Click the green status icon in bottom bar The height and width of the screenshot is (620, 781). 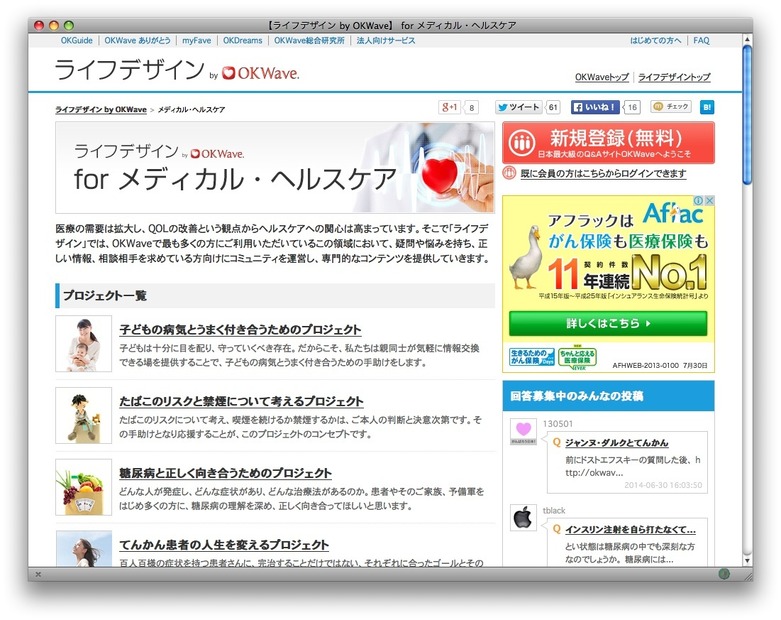click(724, 574)
